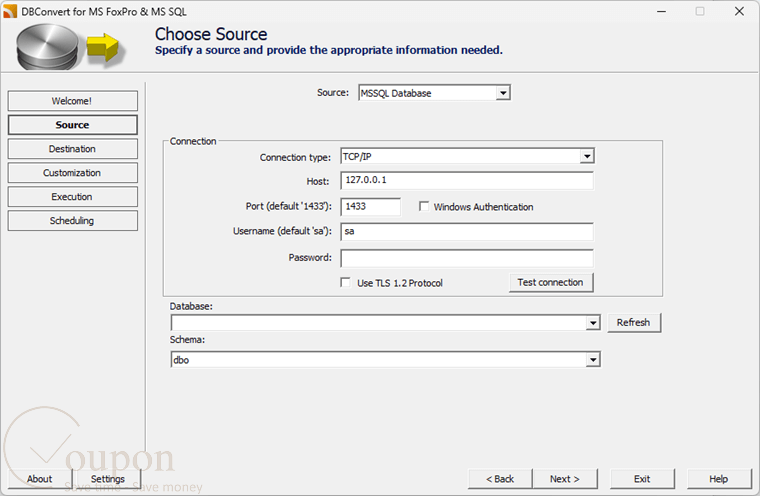
Task: Focus the Port input field
Action: 371,207
